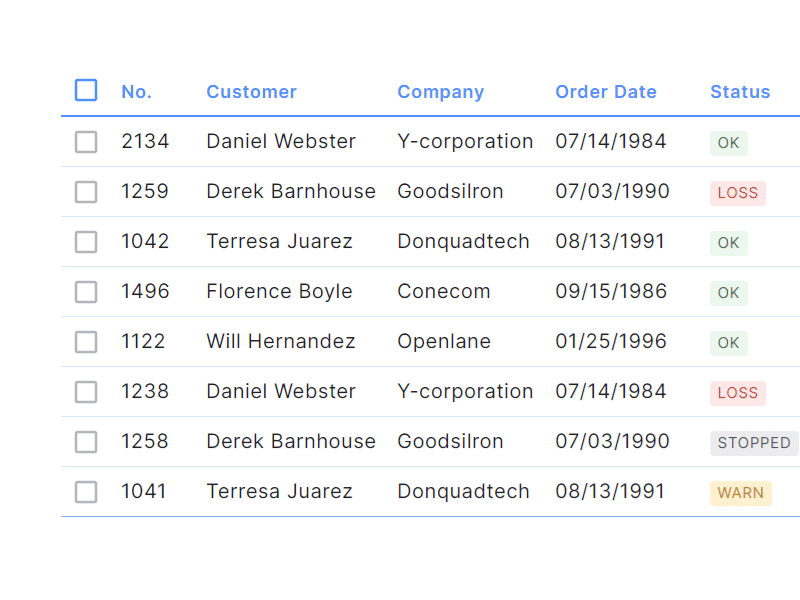Click the OK badge for order 2134
The width and height of the screenshot is (800, 600).
point(728,143)
